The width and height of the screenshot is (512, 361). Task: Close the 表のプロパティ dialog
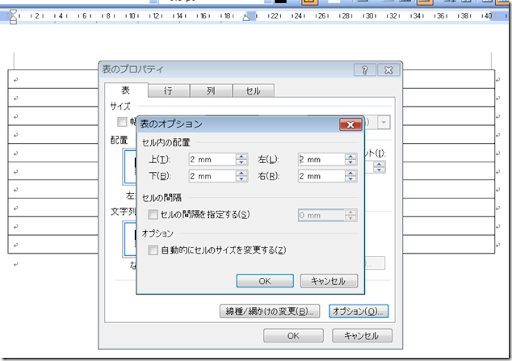tap(389, 70)
